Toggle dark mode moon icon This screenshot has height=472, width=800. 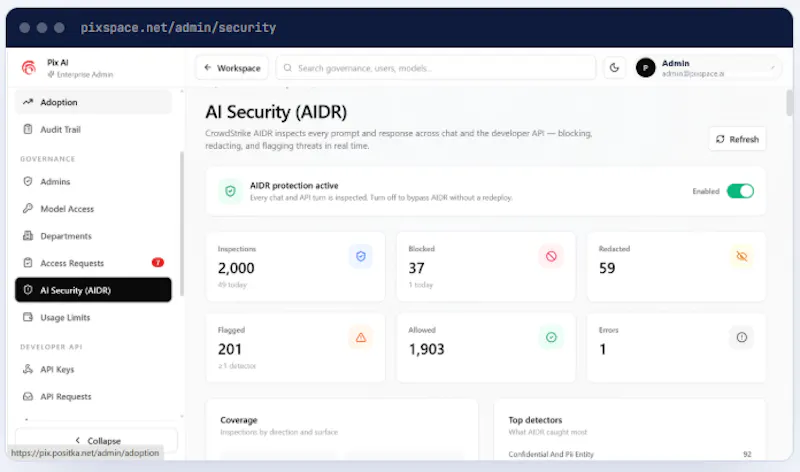614,68
